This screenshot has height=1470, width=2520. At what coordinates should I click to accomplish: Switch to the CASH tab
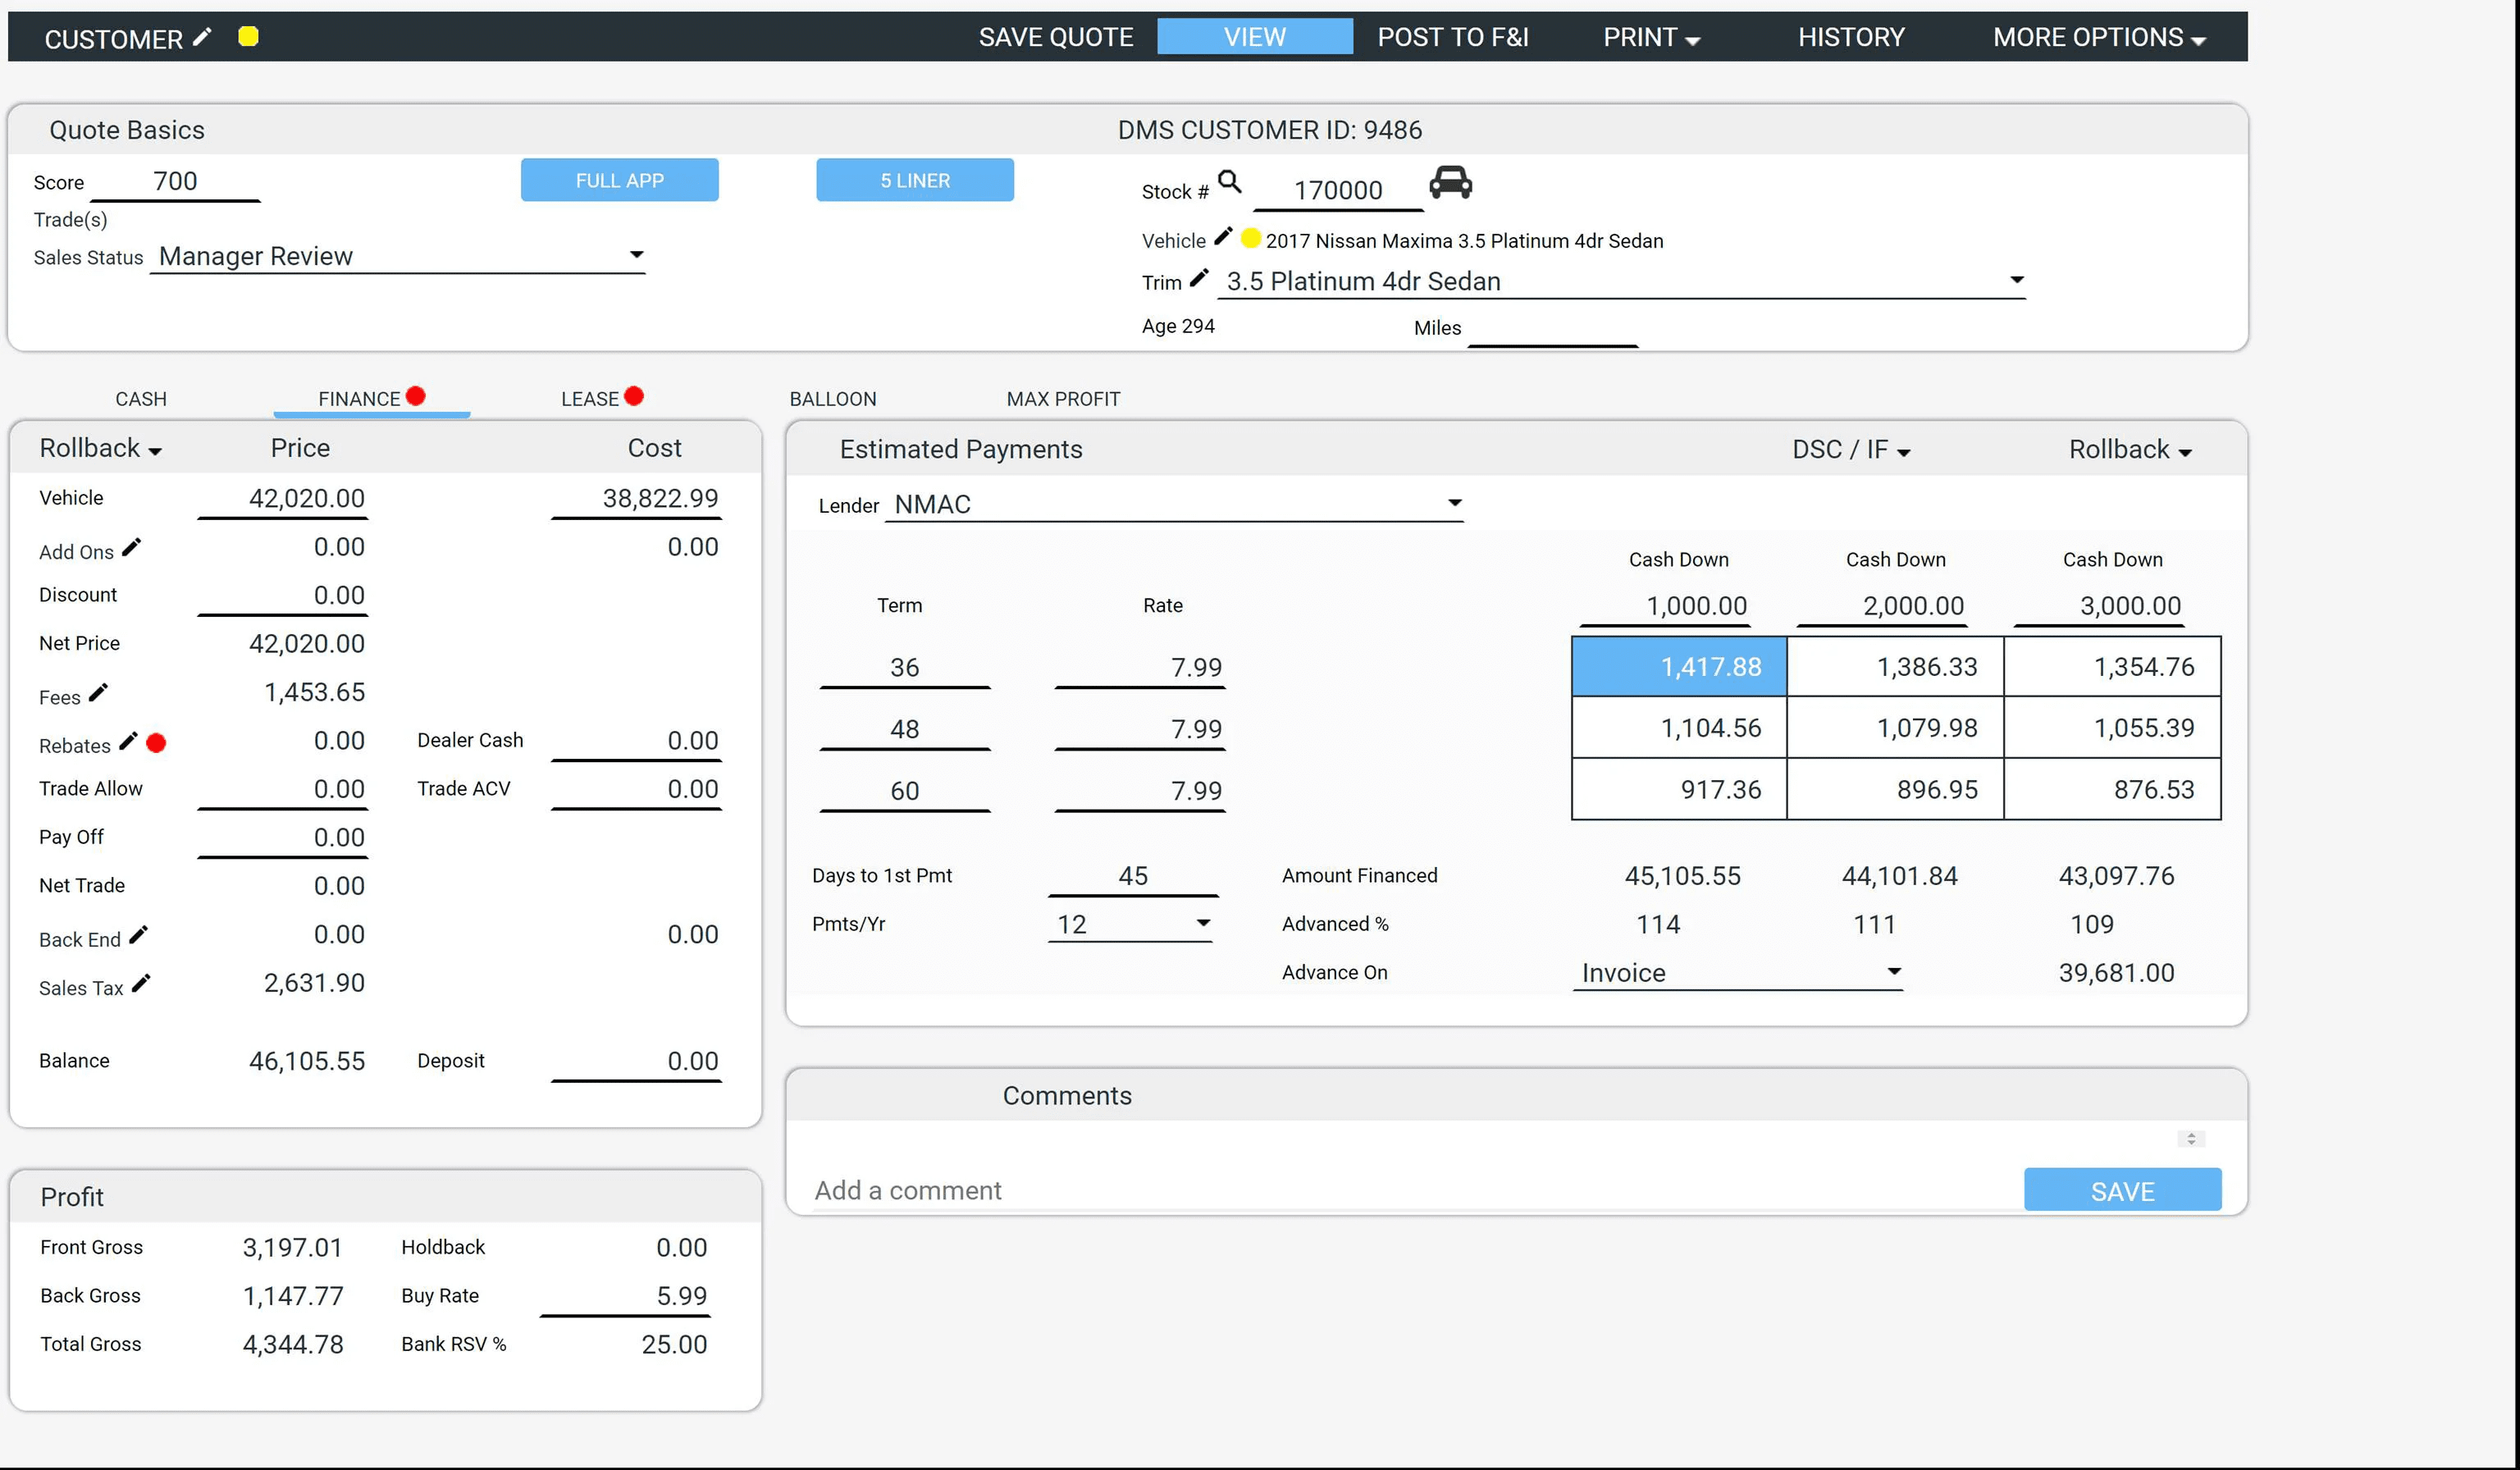140,397
